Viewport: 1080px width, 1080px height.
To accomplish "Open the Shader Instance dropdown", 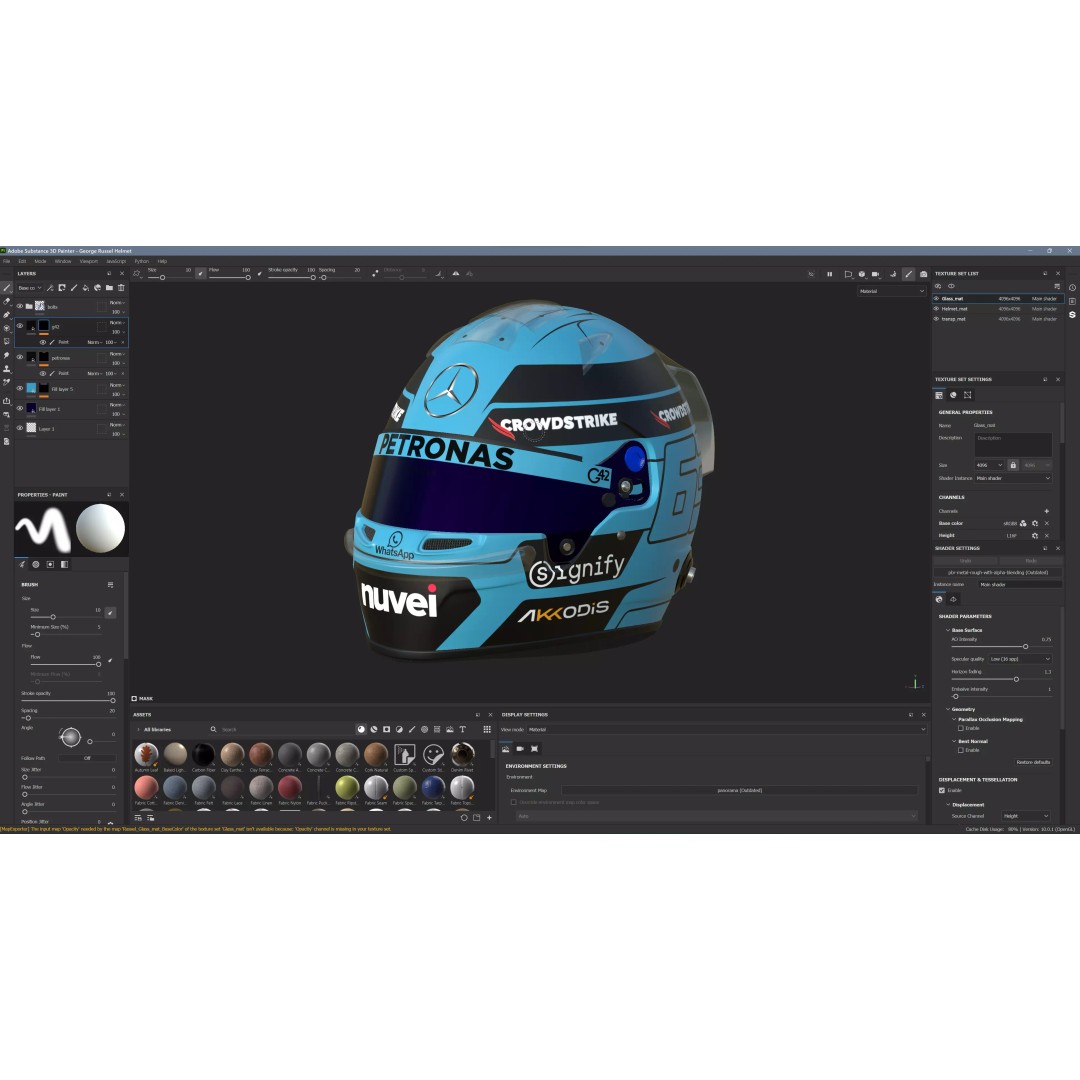I will click(x=1013, y=478).
